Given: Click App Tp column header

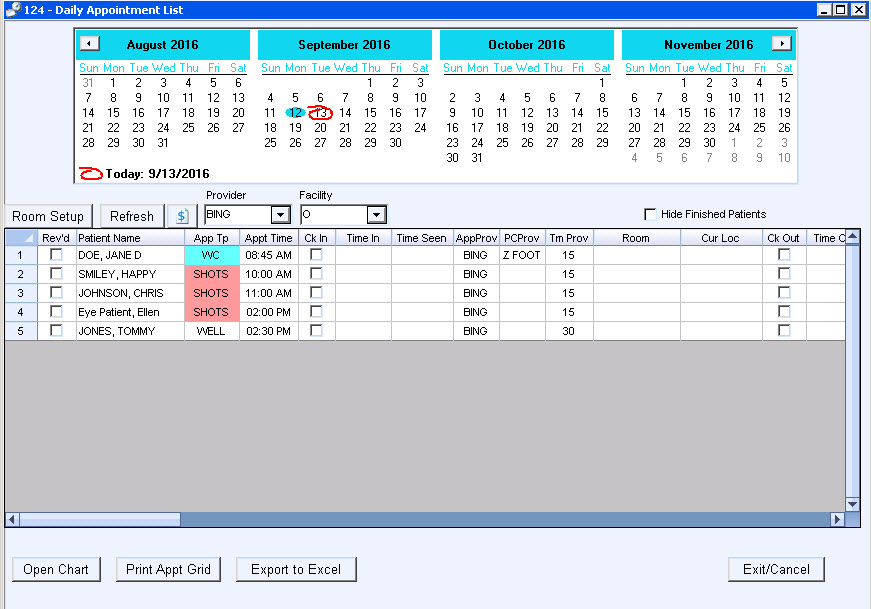Looking at the screenshot, I should [212, 238].
